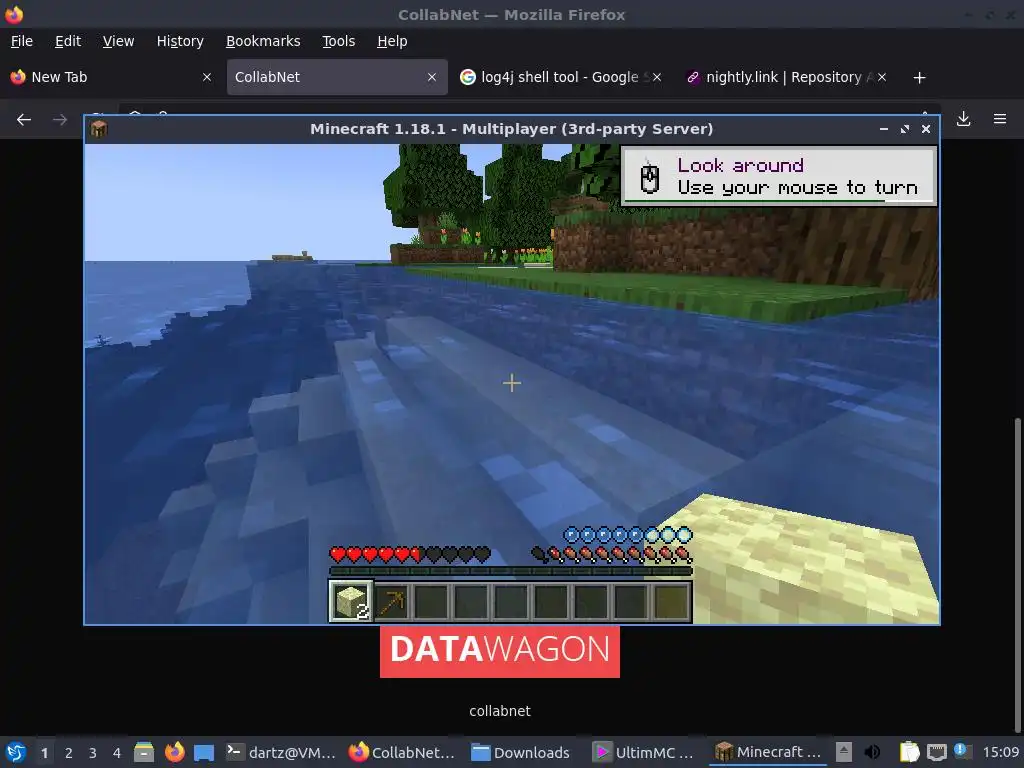Open the dartz@VM terminal taskbar entry
Screen dimensions: 1024x768
tap(281, 752)
